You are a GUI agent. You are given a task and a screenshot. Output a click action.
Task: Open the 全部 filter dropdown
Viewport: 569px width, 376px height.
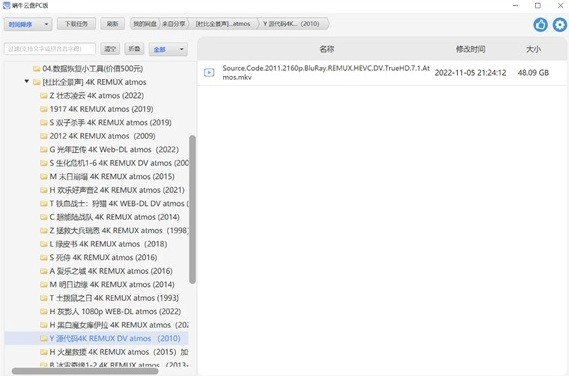pyautogui.click(x=168, y=49)
